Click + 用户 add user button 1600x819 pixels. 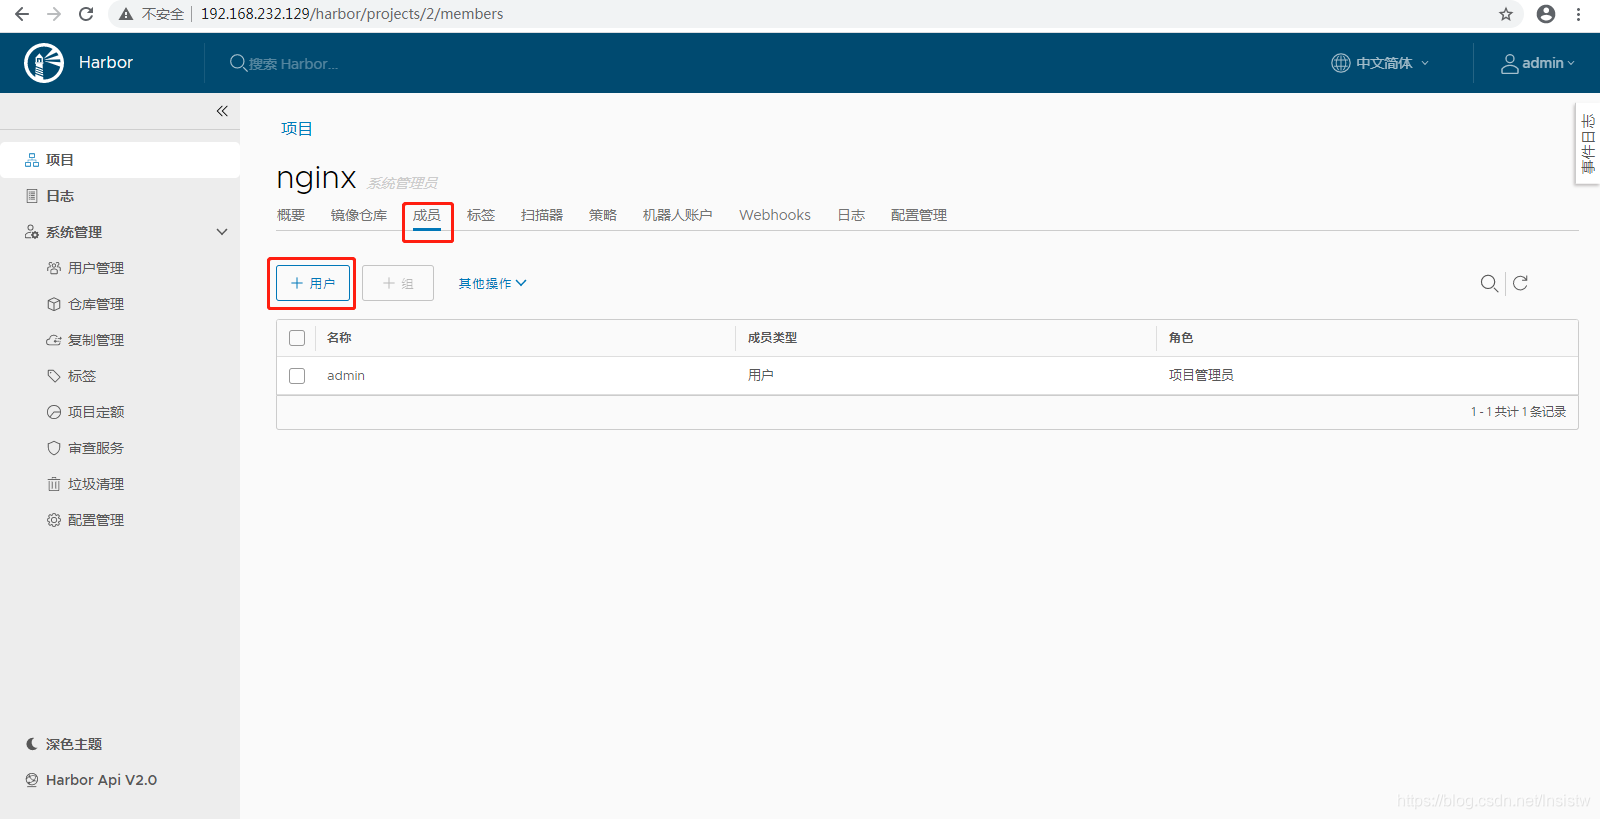pyautogui.click(x=313, y=283)
